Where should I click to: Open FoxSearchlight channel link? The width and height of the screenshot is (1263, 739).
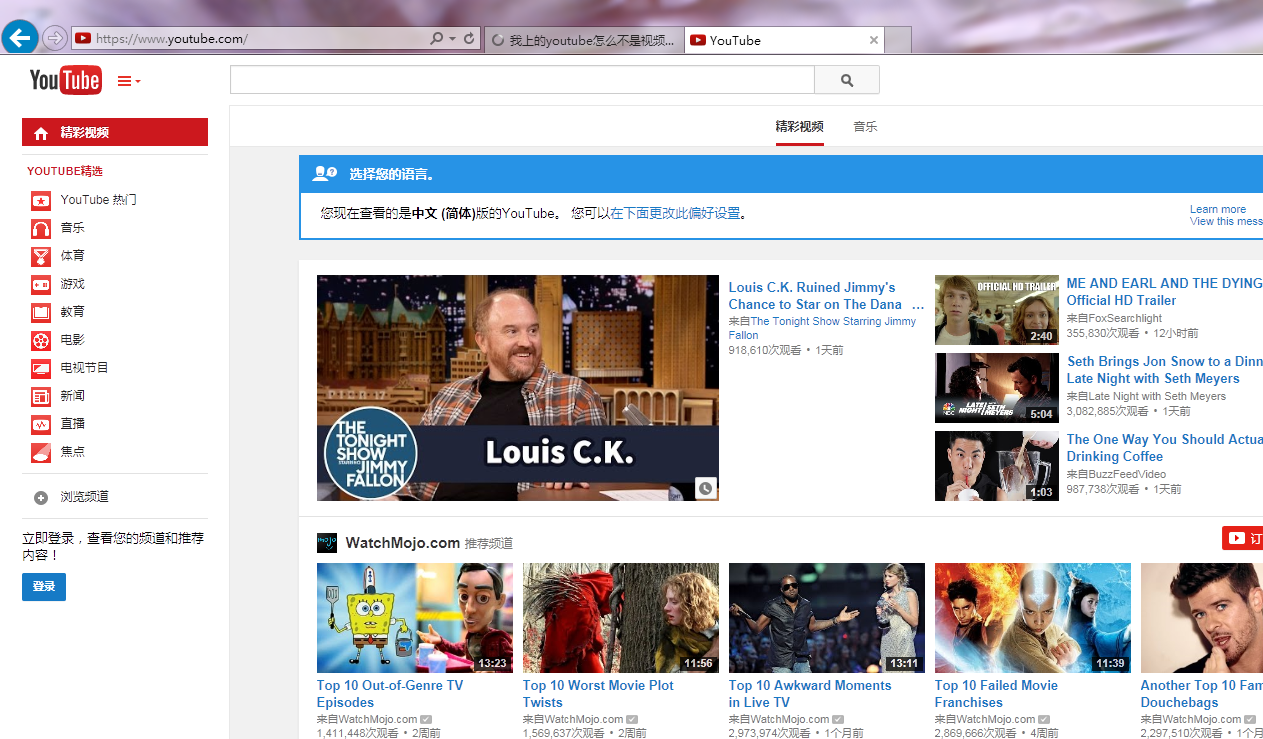[1125, 318]
